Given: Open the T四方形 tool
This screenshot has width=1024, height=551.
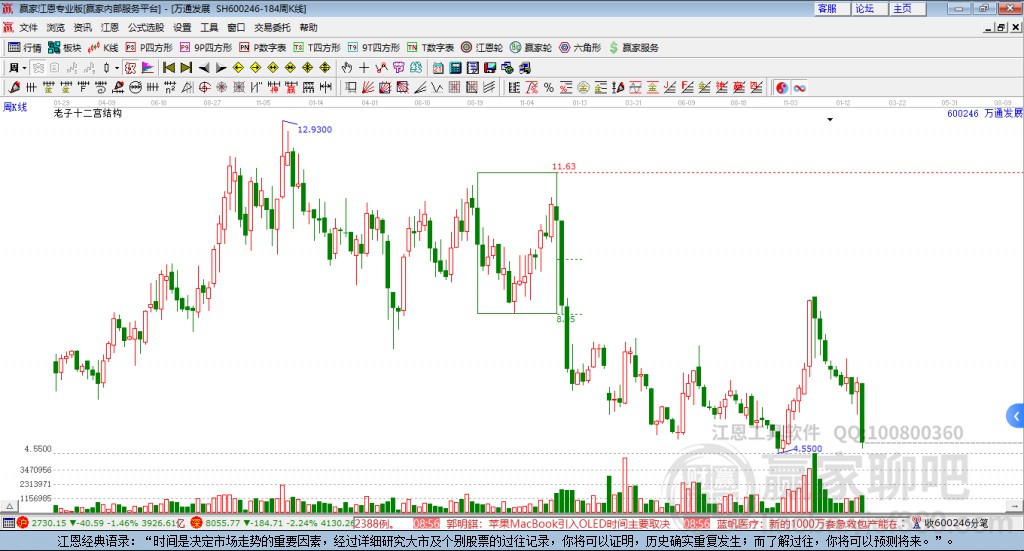Looking at the screenshot, I should [x=317, y=48].
